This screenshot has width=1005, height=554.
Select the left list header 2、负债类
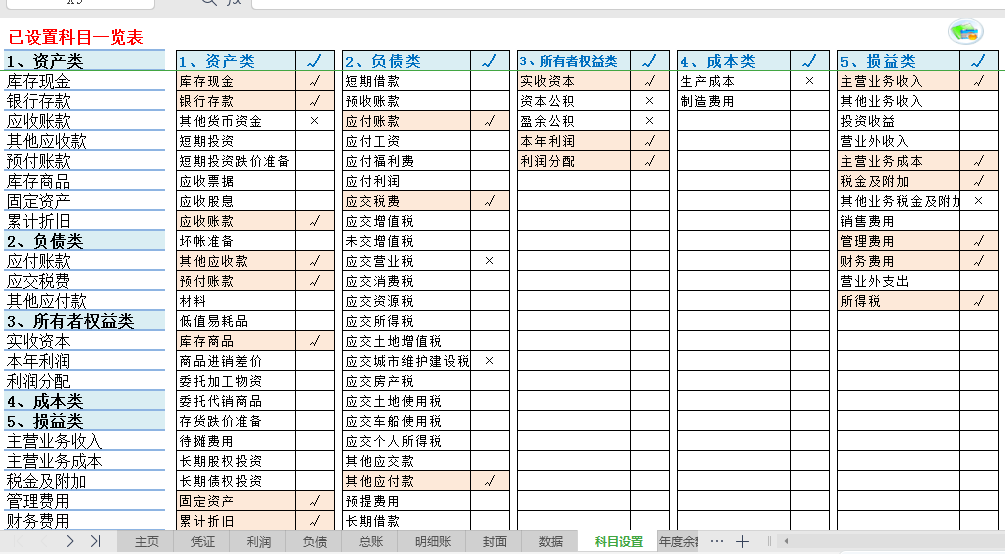point(85,241)
